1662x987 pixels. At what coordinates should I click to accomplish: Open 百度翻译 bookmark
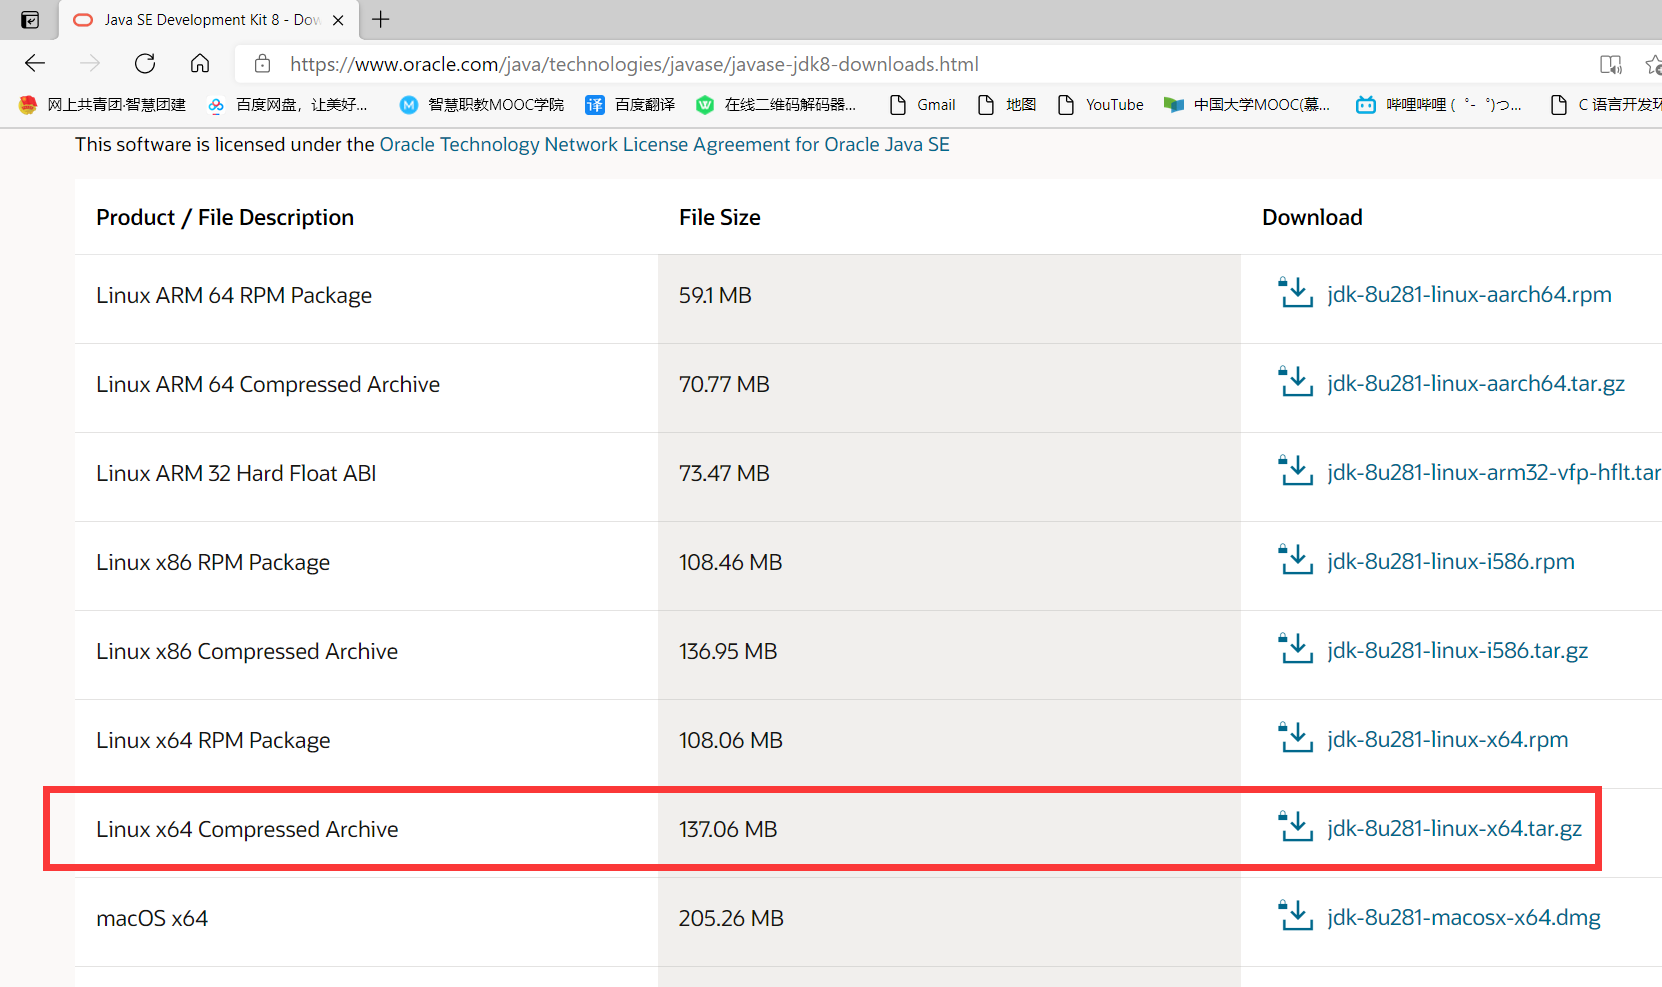pos(630,105)
